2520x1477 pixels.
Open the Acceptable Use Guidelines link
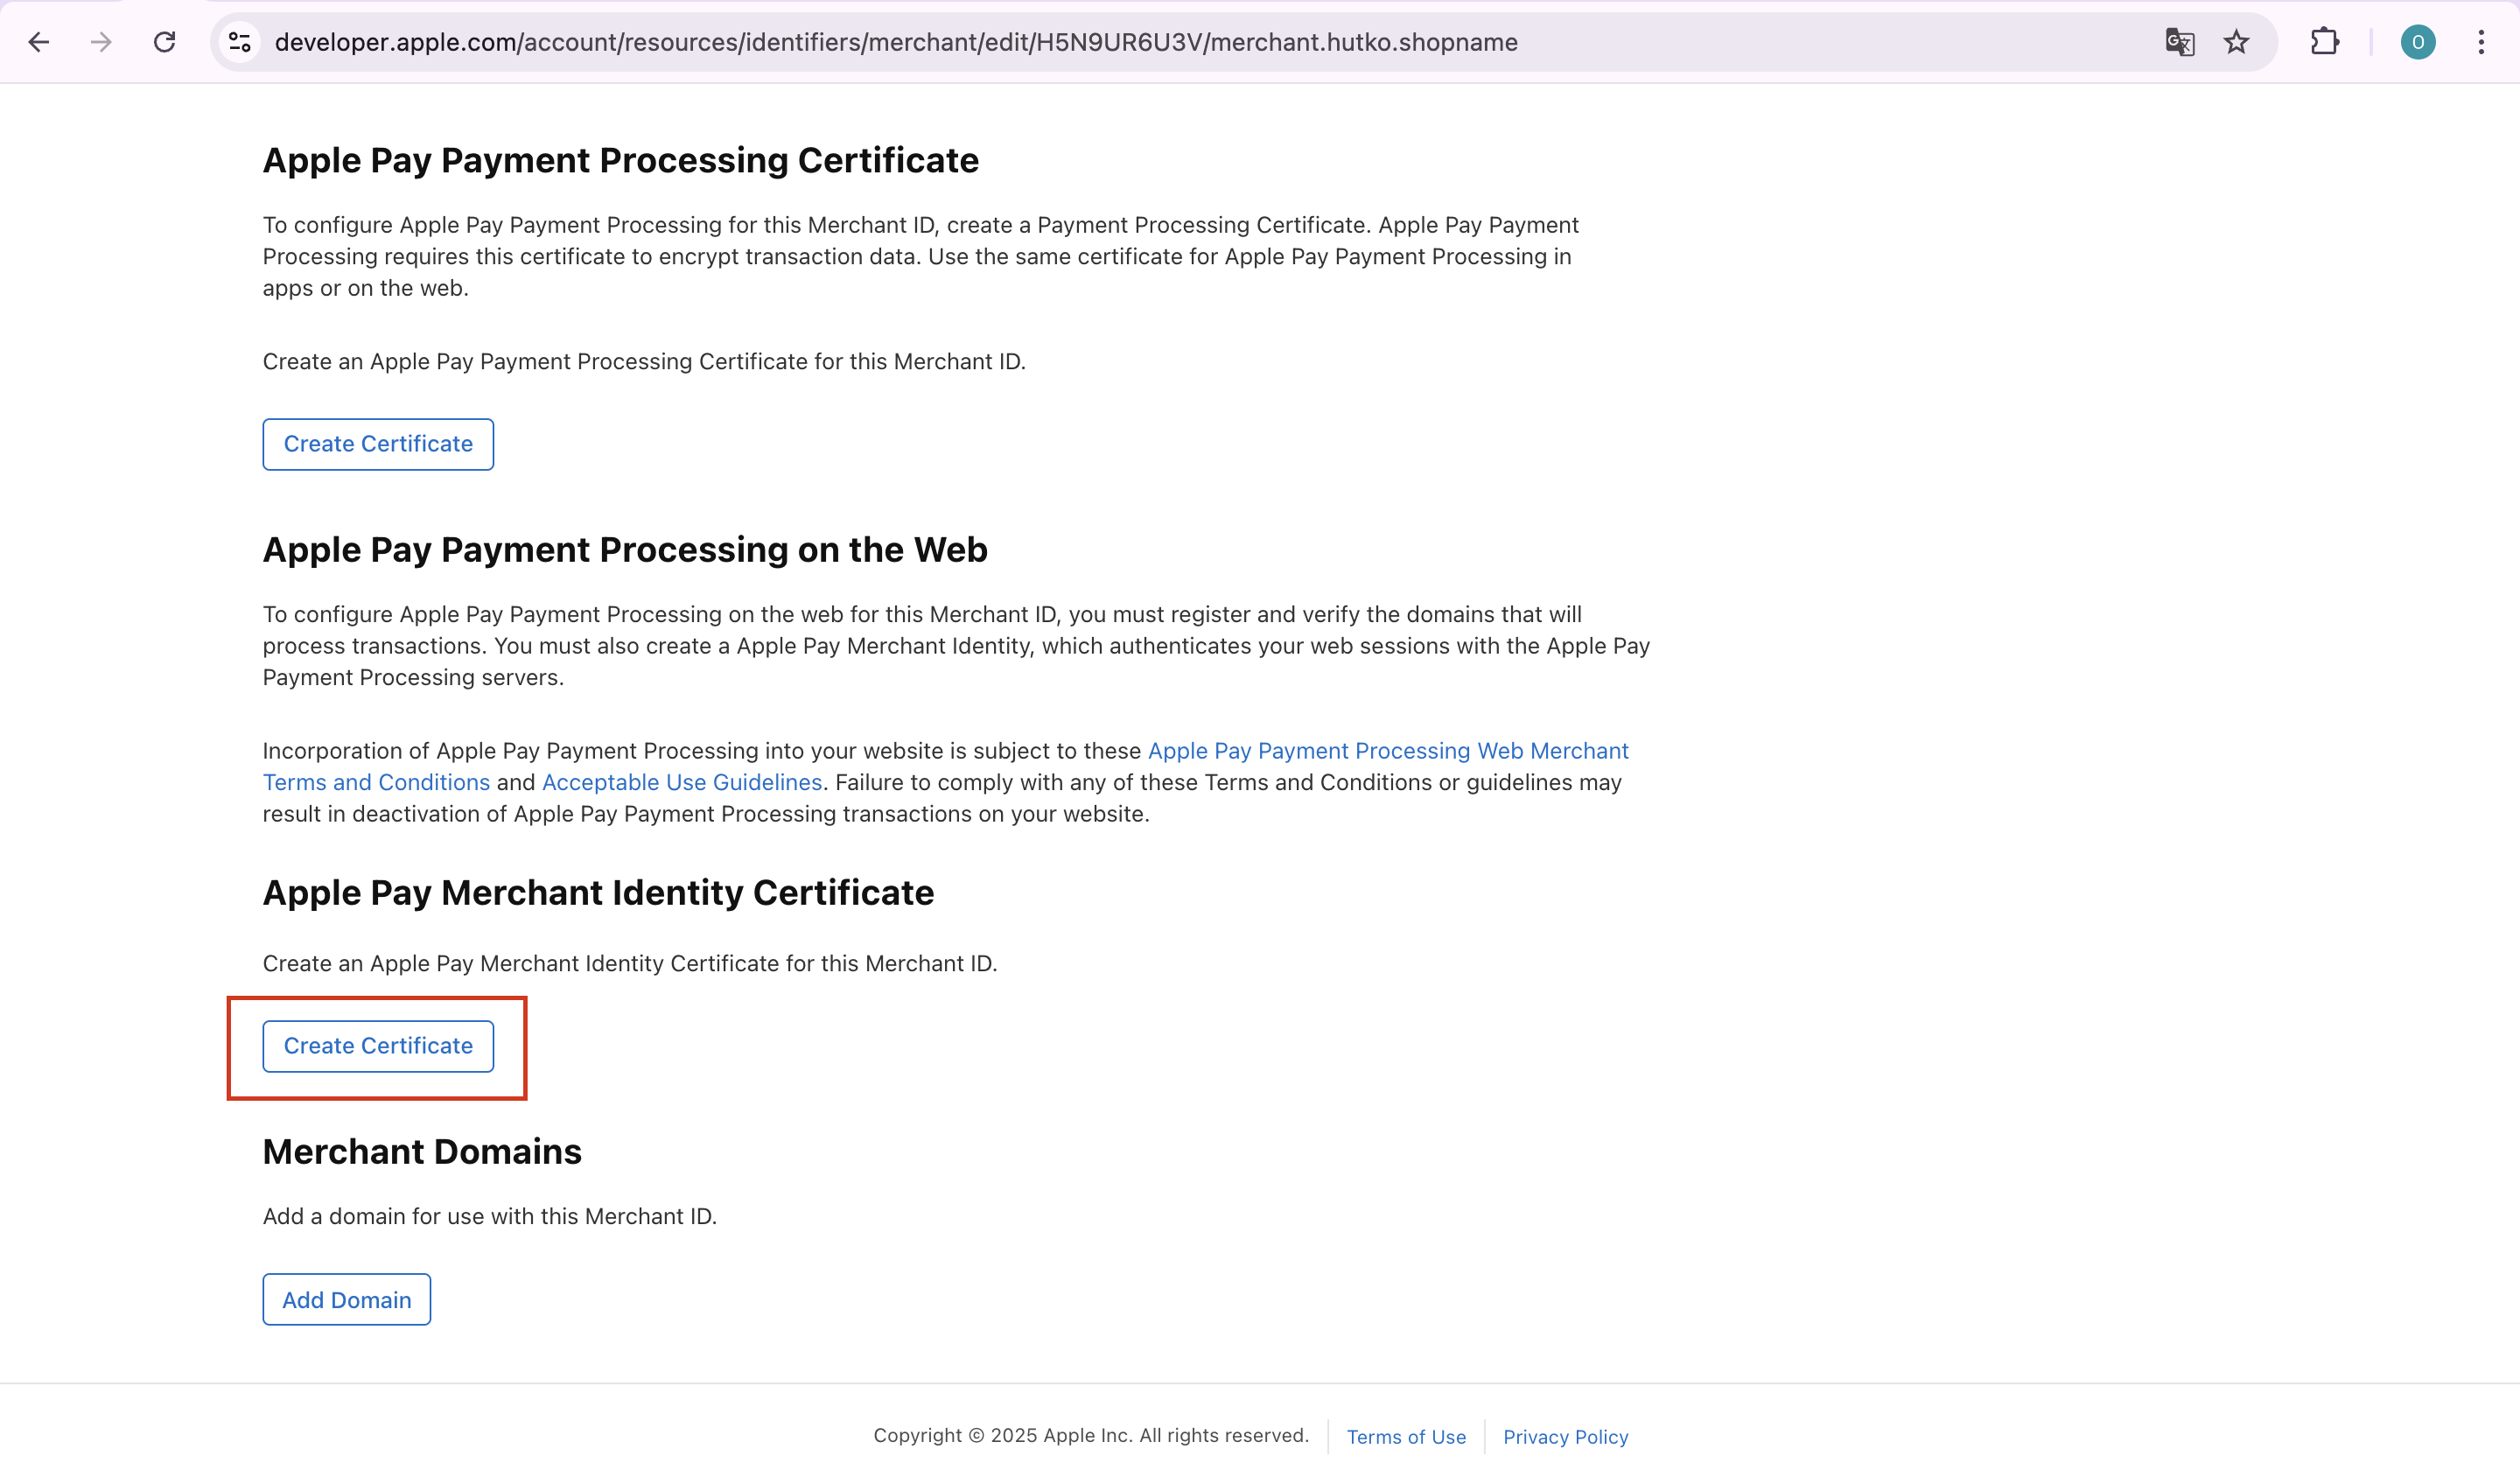[x=682, y=783]
